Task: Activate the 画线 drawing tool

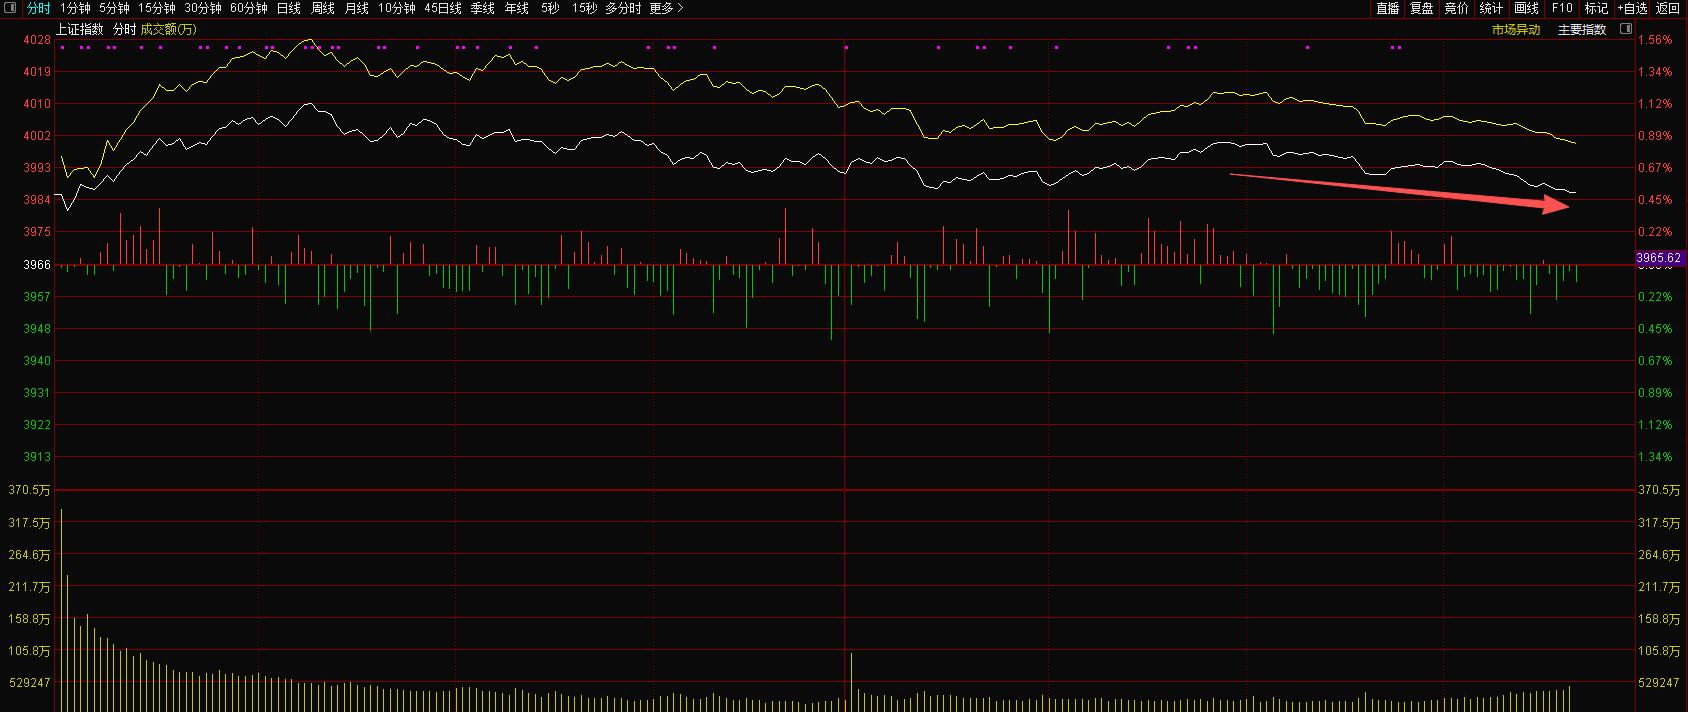Action: 1526,8
